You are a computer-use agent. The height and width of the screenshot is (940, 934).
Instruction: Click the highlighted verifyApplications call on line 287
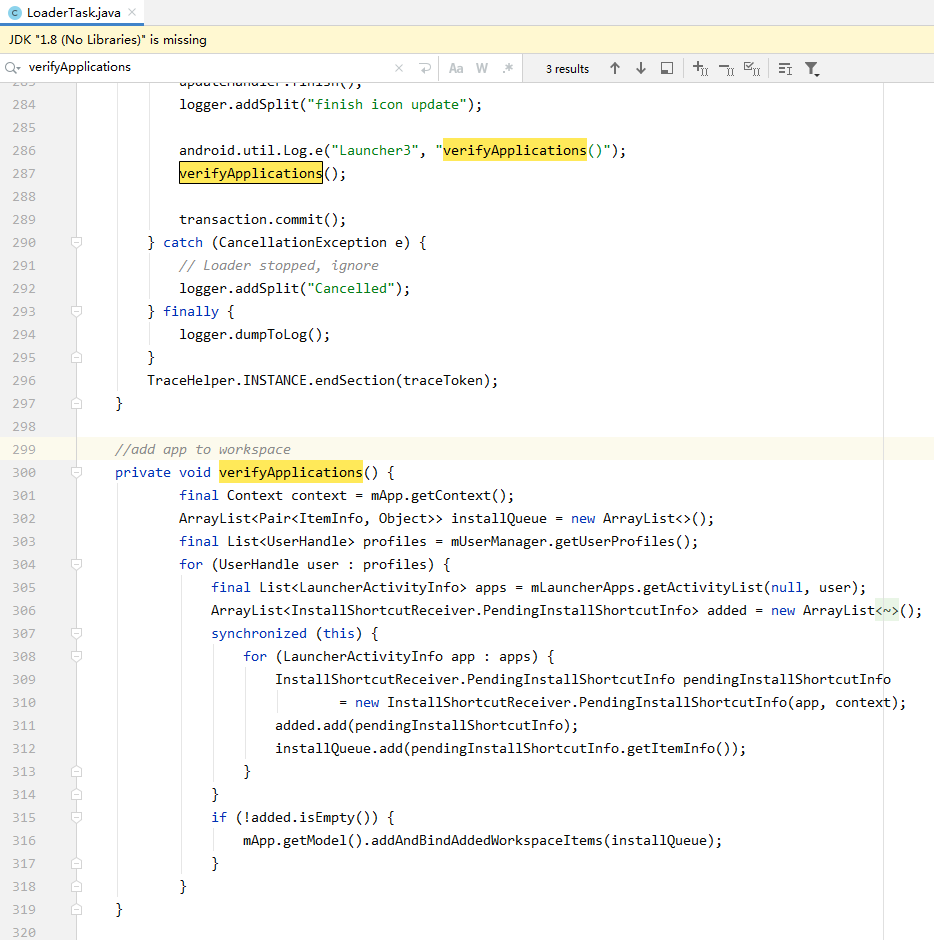(251, 173)
